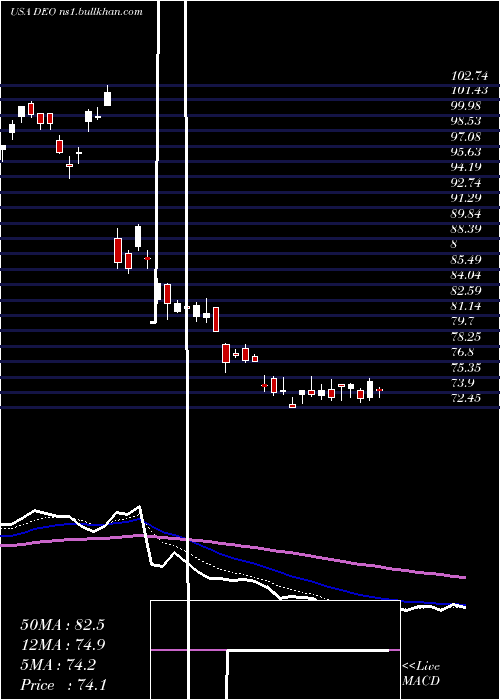Click the 95.63 price axis label
Screen dimensions: 500x700
click(467, 152)
